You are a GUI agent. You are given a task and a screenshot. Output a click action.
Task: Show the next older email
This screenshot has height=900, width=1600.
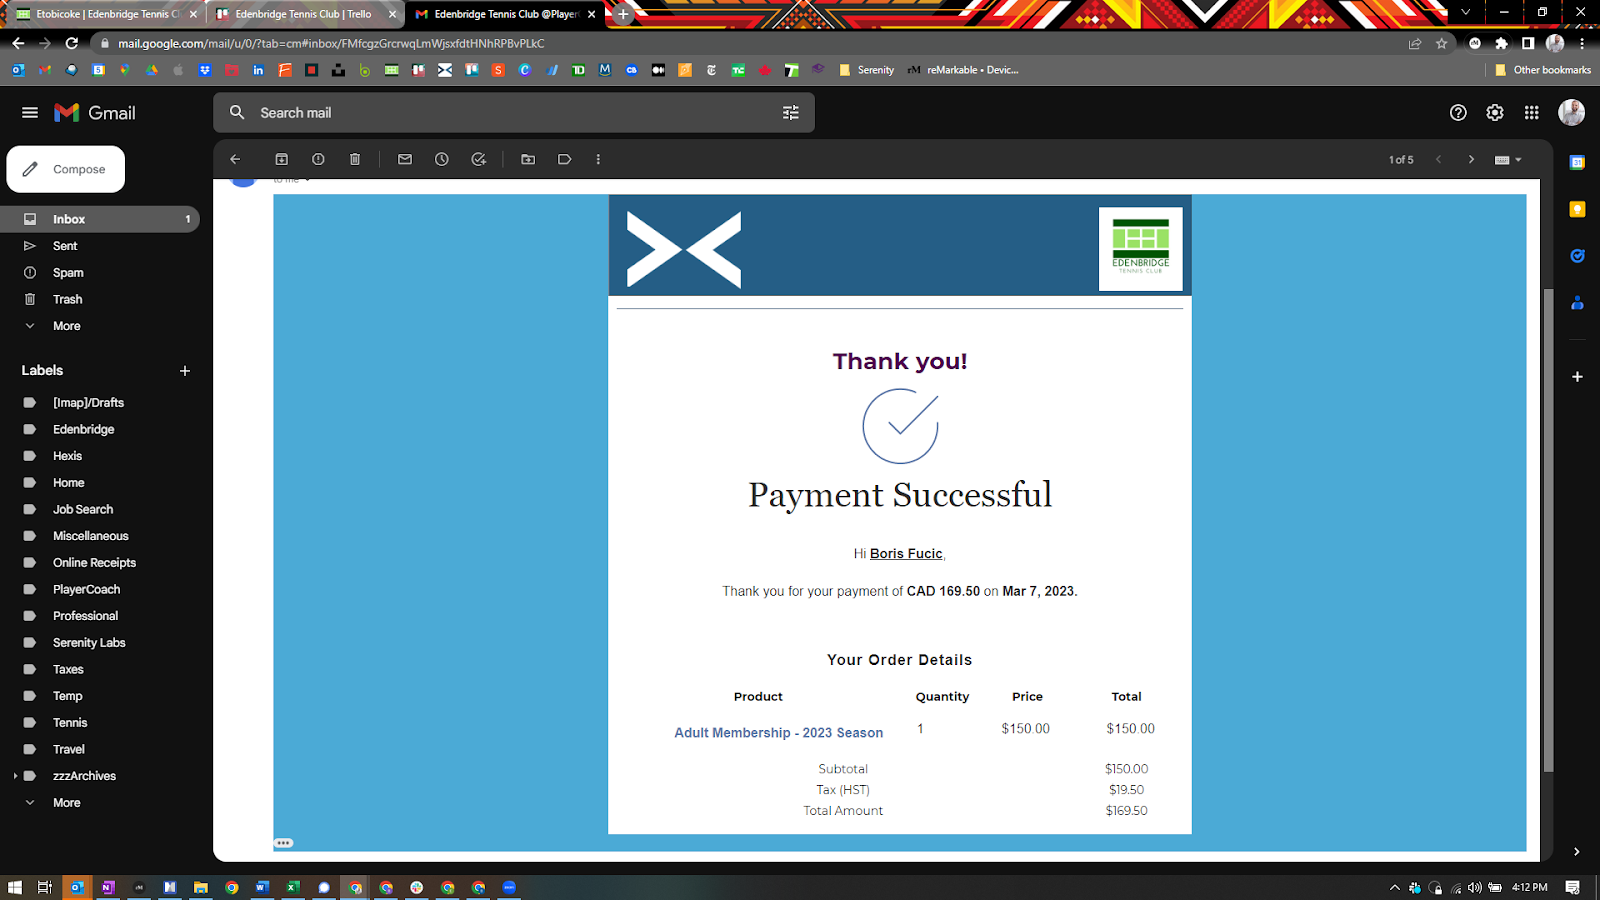(x=1471, y=159)
